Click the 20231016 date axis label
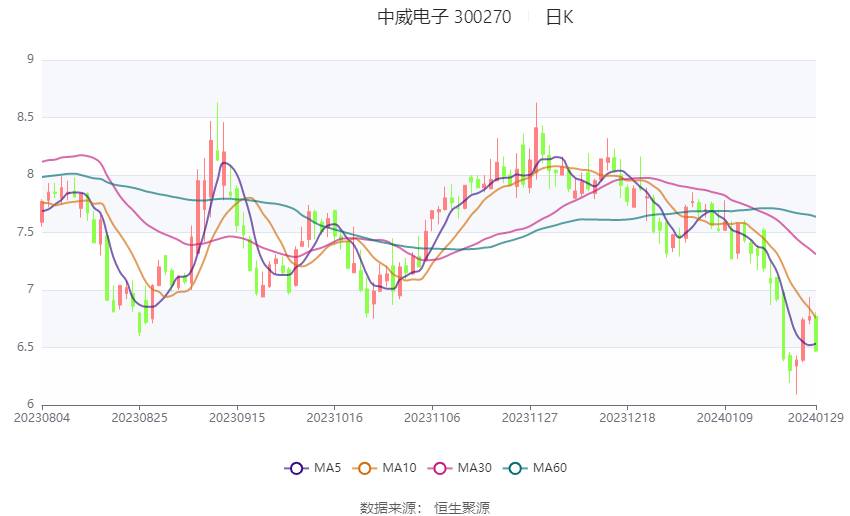Screen dimensions: 850x516 [x=334, y=418]
